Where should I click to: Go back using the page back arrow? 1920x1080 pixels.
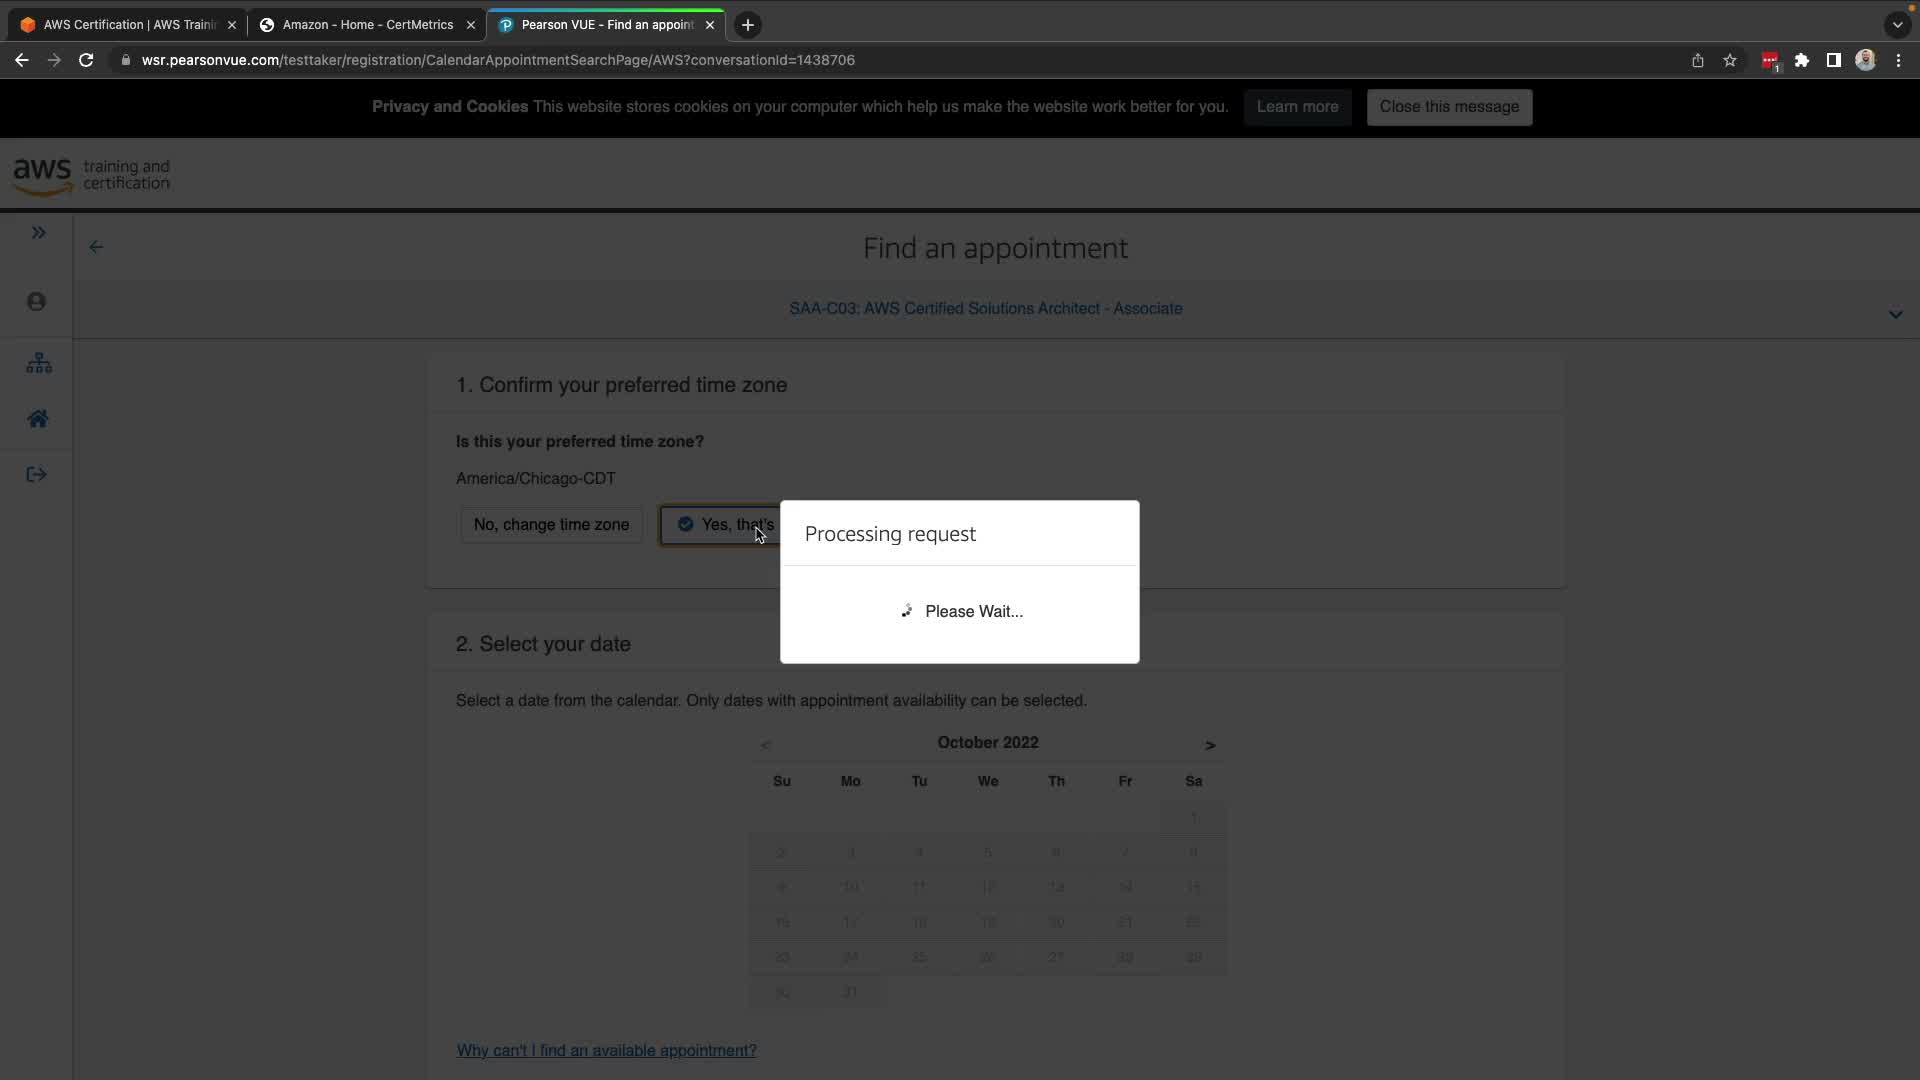pos(96,247)
